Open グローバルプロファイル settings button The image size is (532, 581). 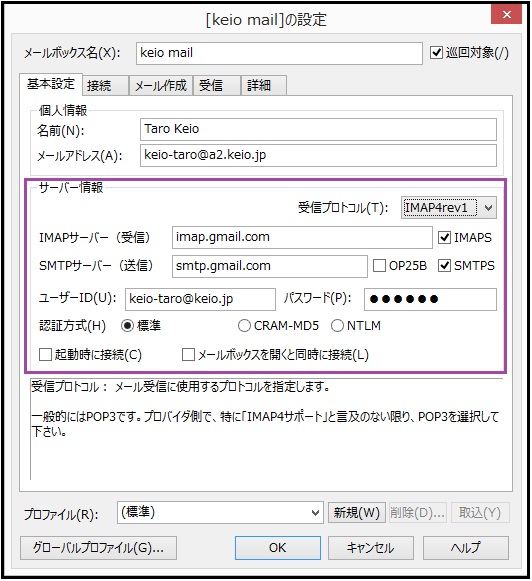(98, 548)
